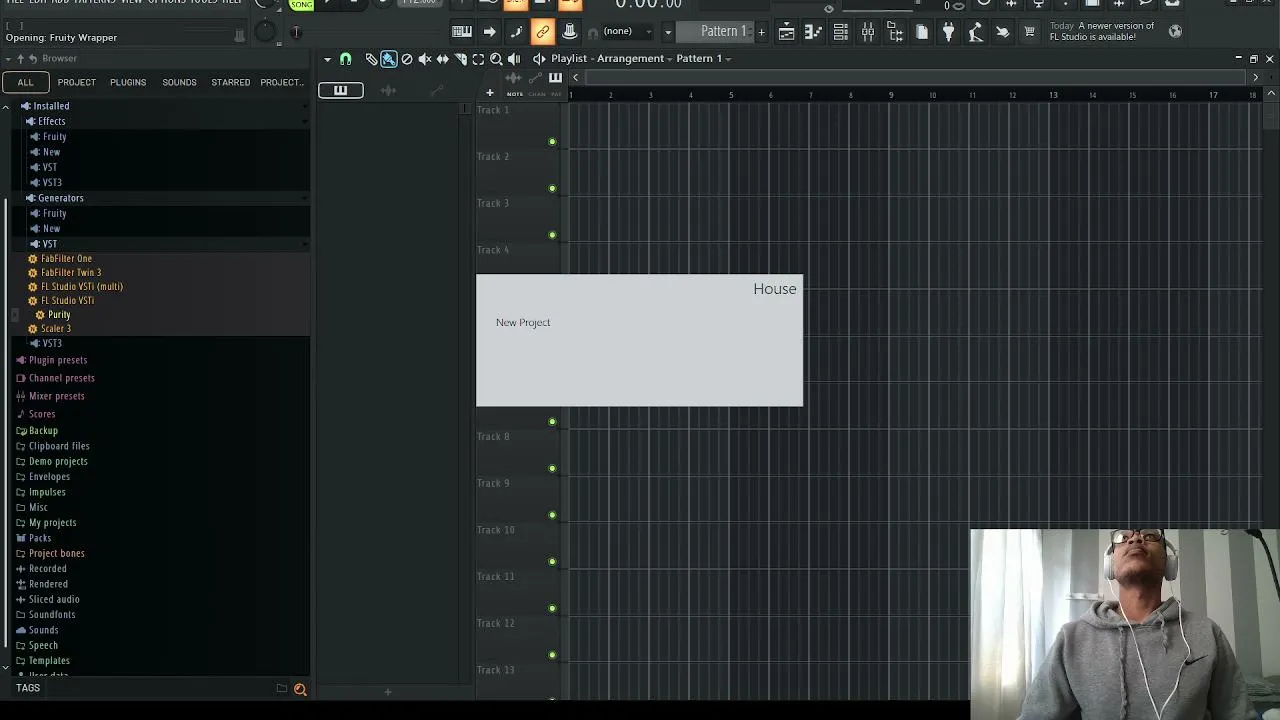Open the plugin picker plug icon

[x=949, y=32]
